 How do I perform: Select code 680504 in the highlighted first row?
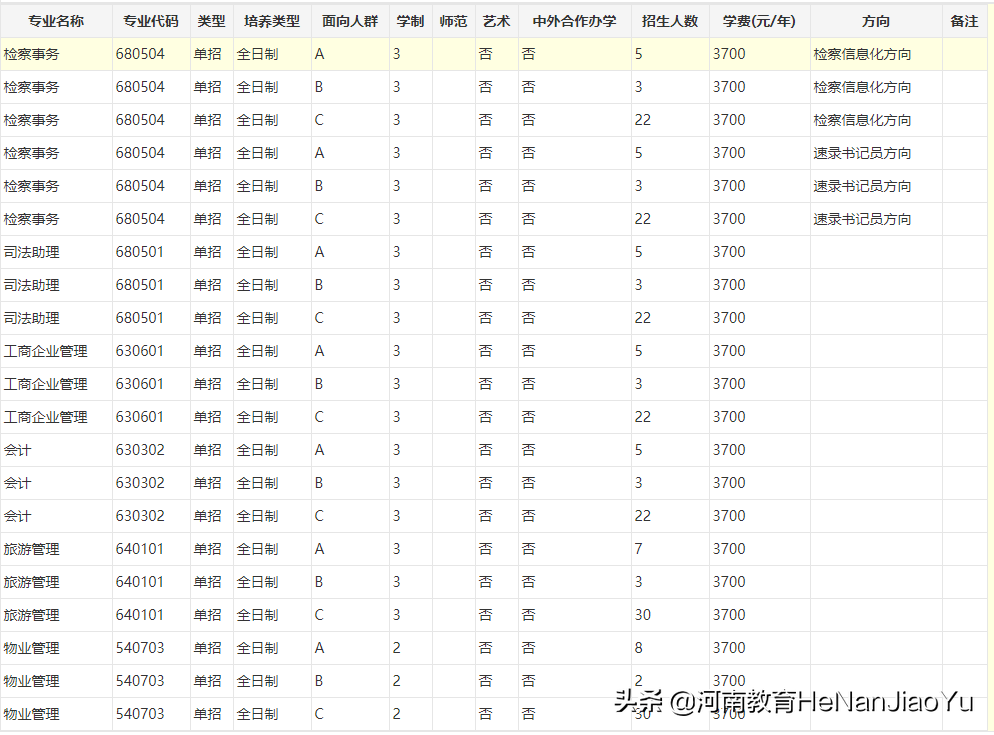tap(140, 55)
